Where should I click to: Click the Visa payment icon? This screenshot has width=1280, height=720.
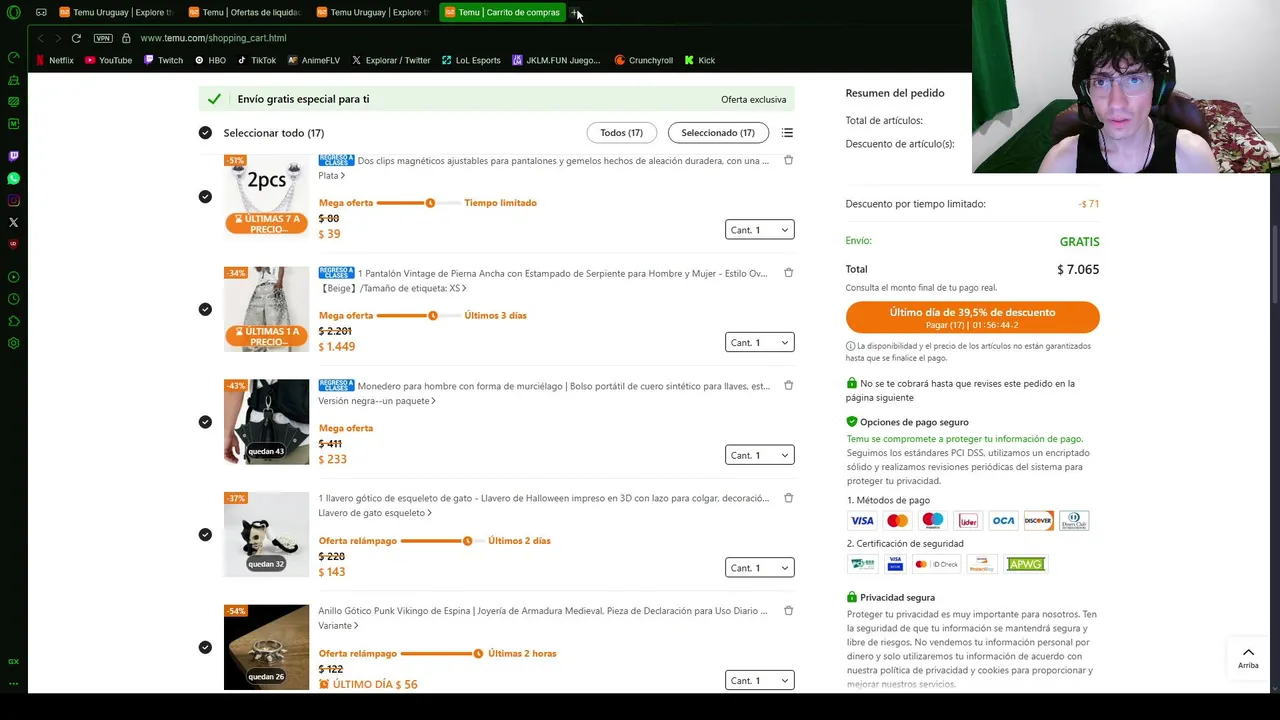tap(862, 520)
